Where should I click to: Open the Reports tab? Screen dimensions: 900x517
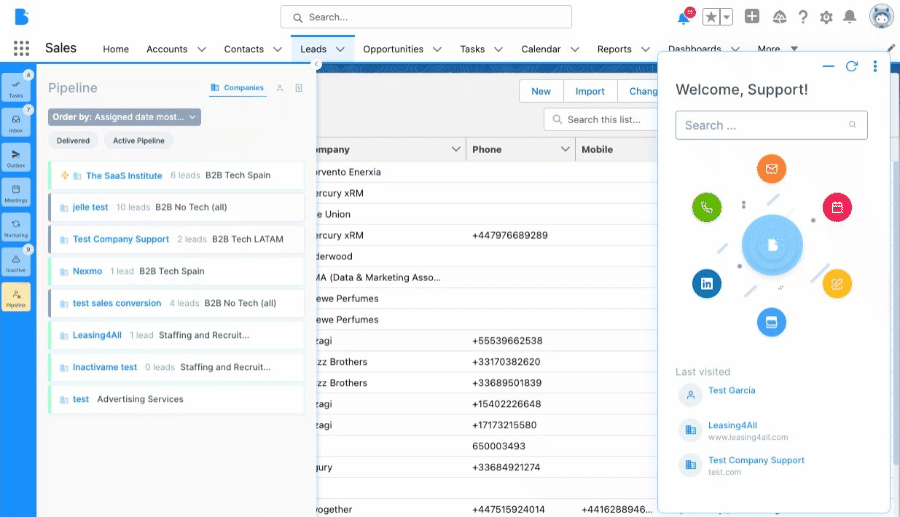[614, 49]
